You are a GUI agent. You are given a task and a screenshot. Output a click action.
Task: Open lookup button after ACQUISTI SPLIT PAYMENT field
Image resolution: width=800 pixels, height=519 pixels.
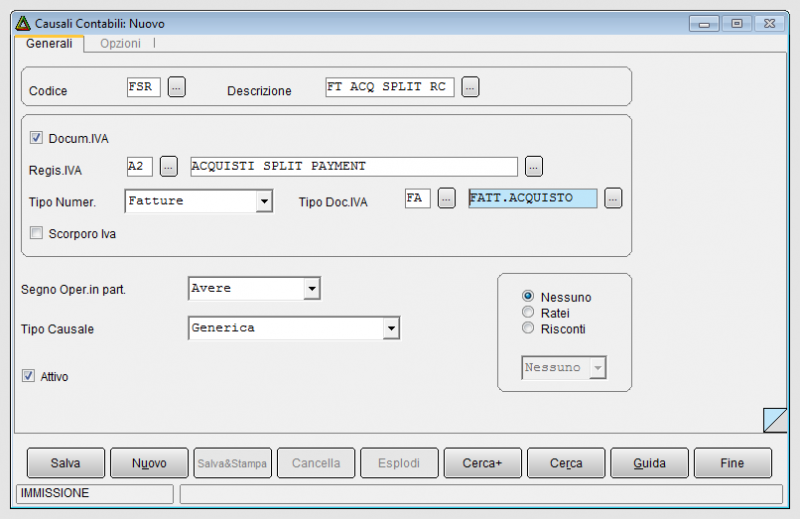(x=534, y=166)
